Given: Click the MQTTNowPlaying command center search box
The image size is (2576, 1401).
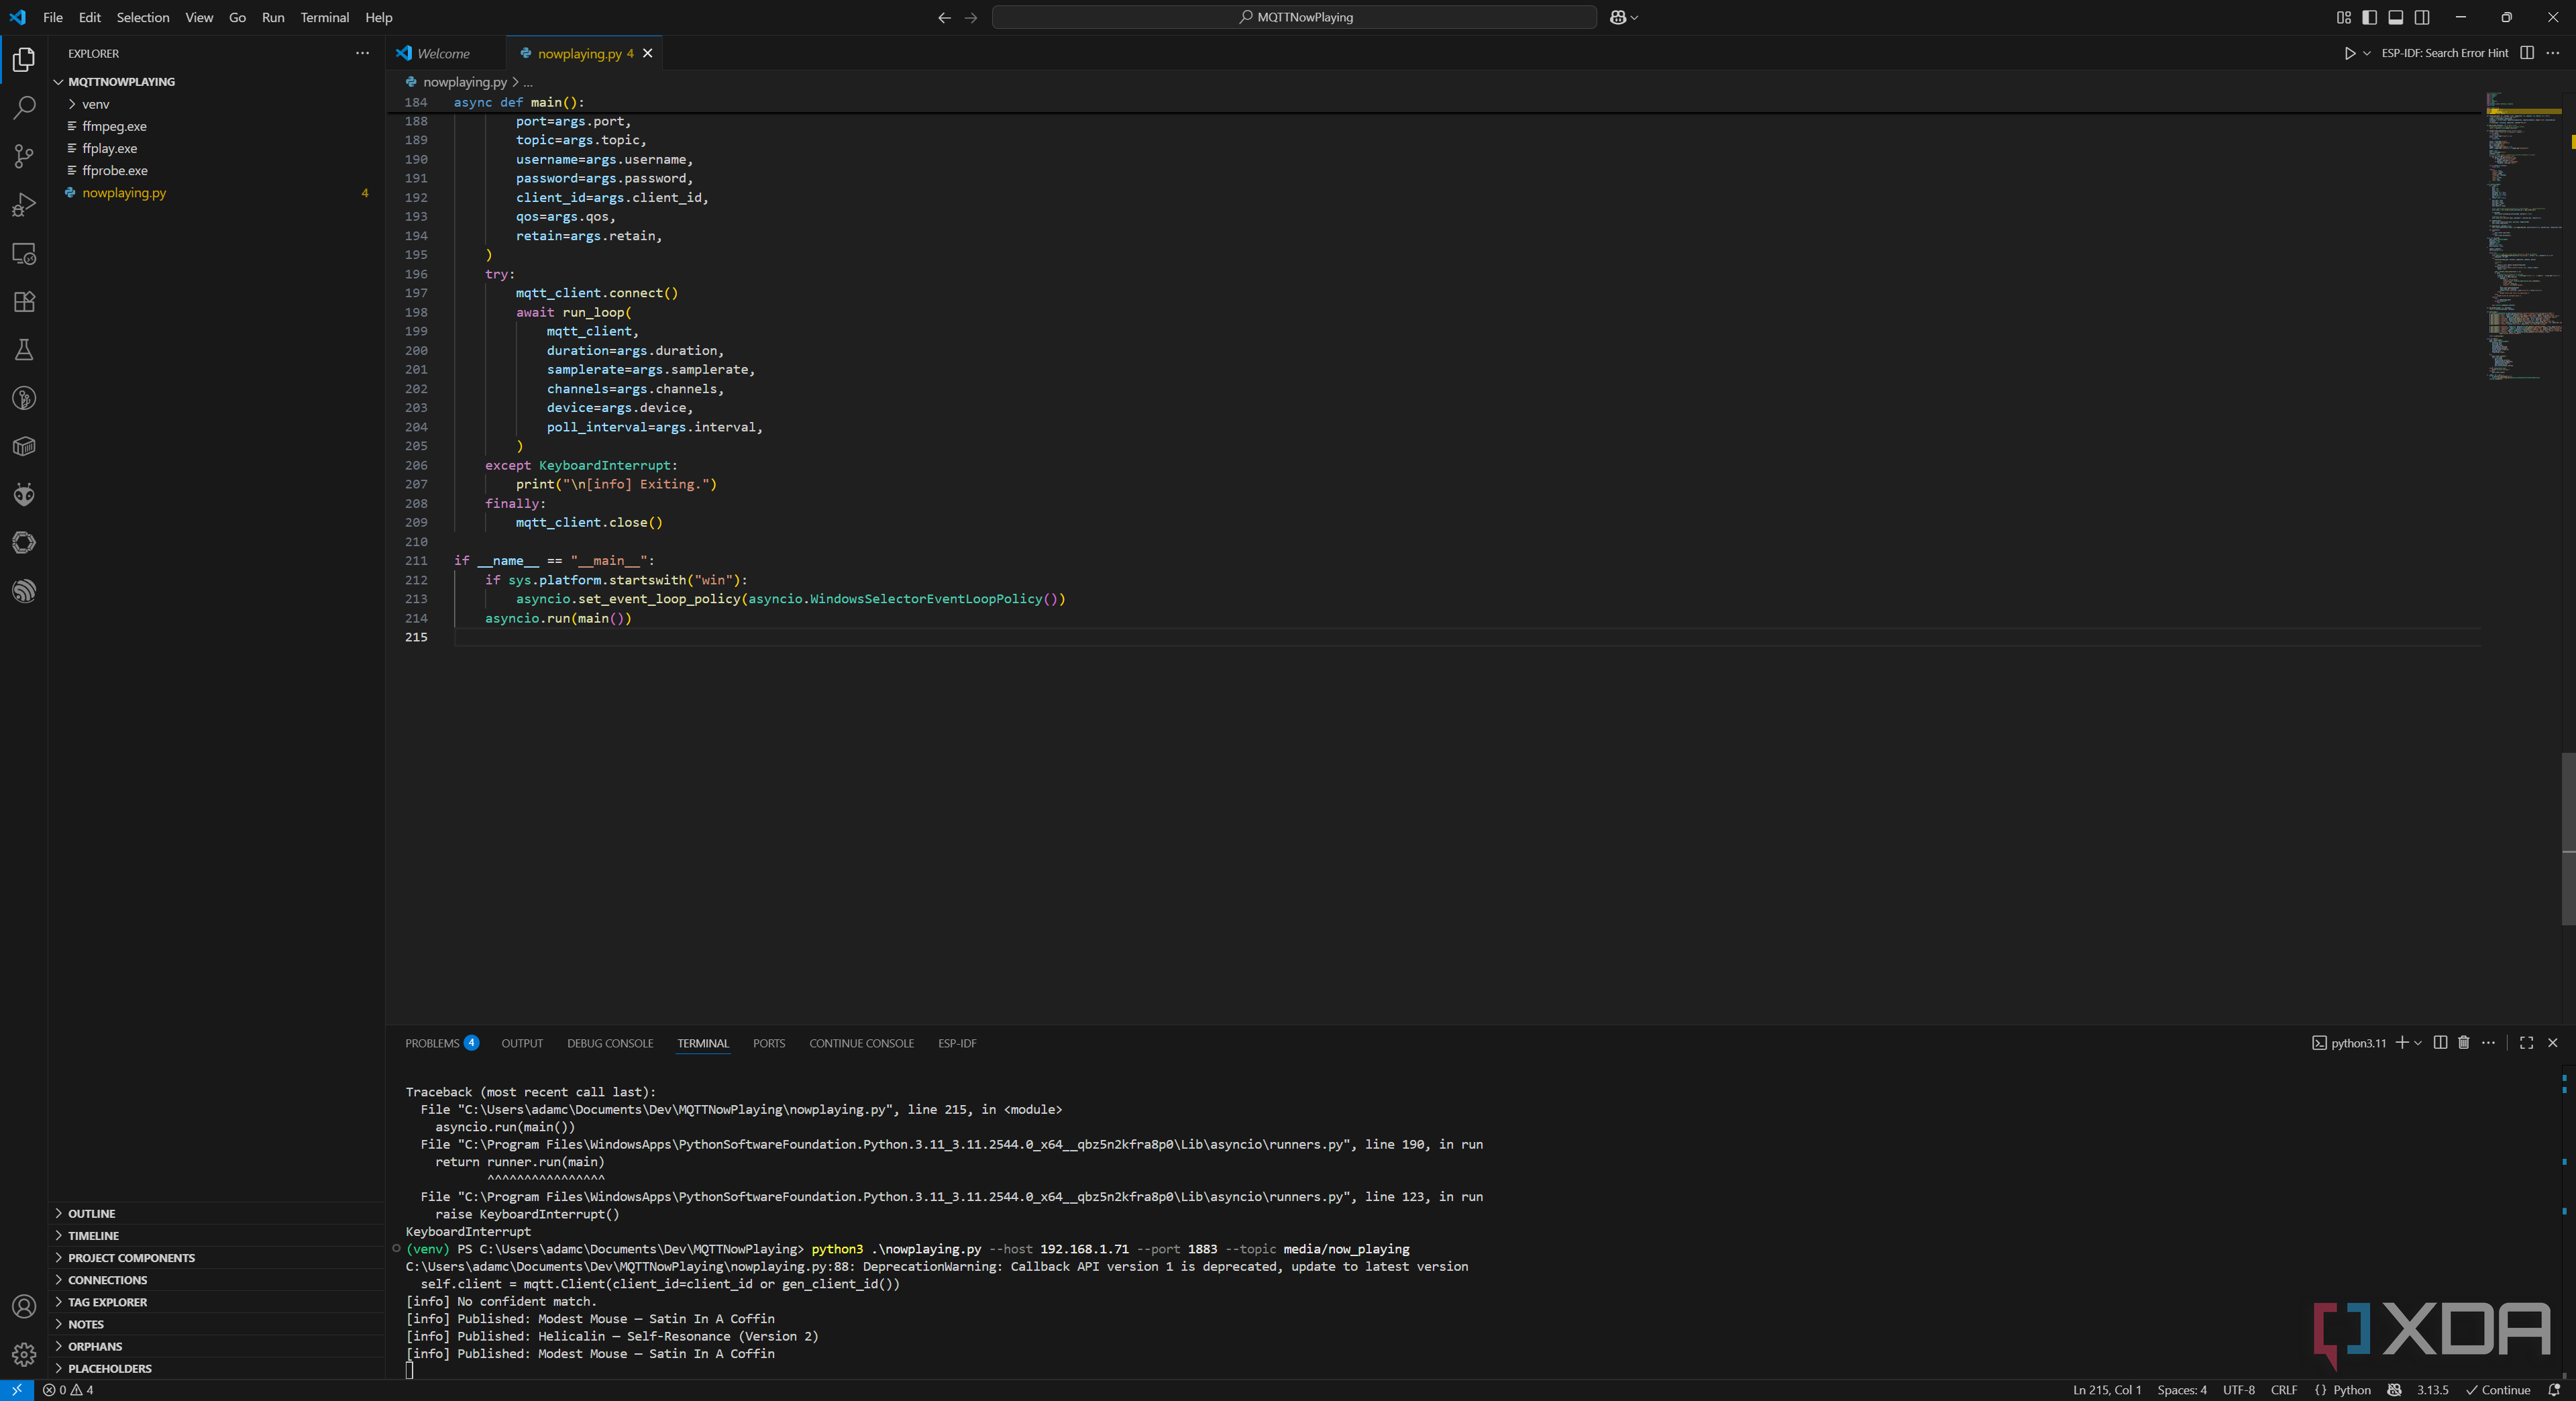Looking at the screenshot, I should [x=1294, y=17].
